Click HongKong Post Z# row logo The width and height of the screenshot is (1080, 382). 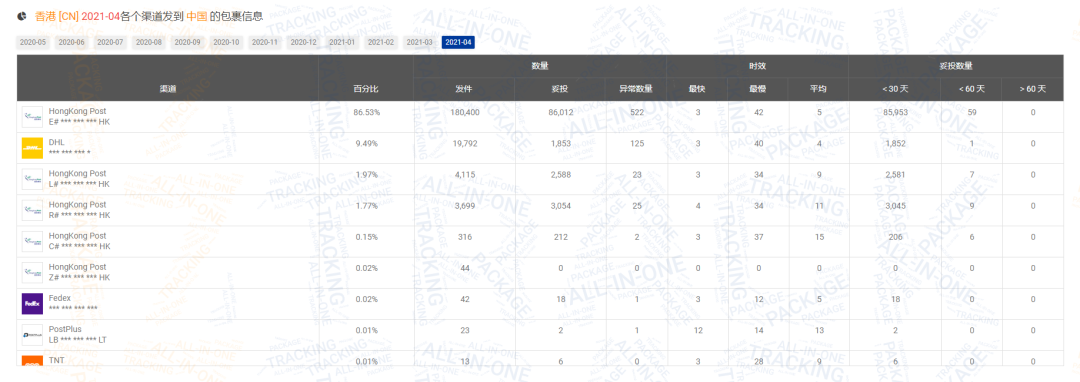coord(33,273)
